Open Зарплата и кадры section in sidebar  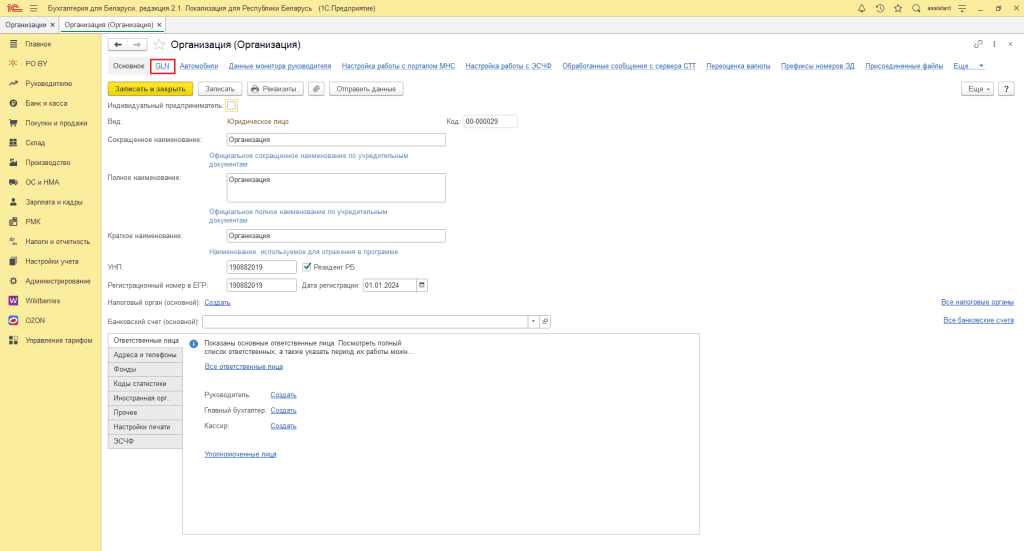54,202
